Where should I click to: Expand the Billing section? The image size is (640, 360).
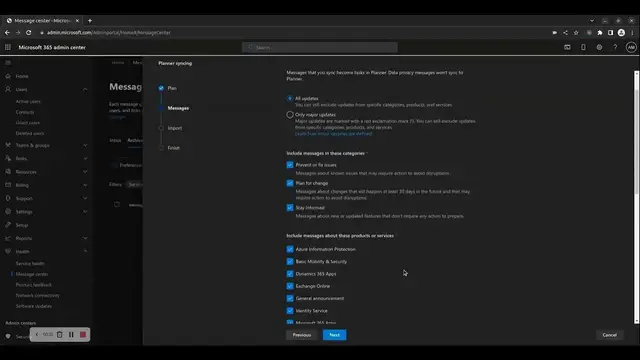[85, 185]
